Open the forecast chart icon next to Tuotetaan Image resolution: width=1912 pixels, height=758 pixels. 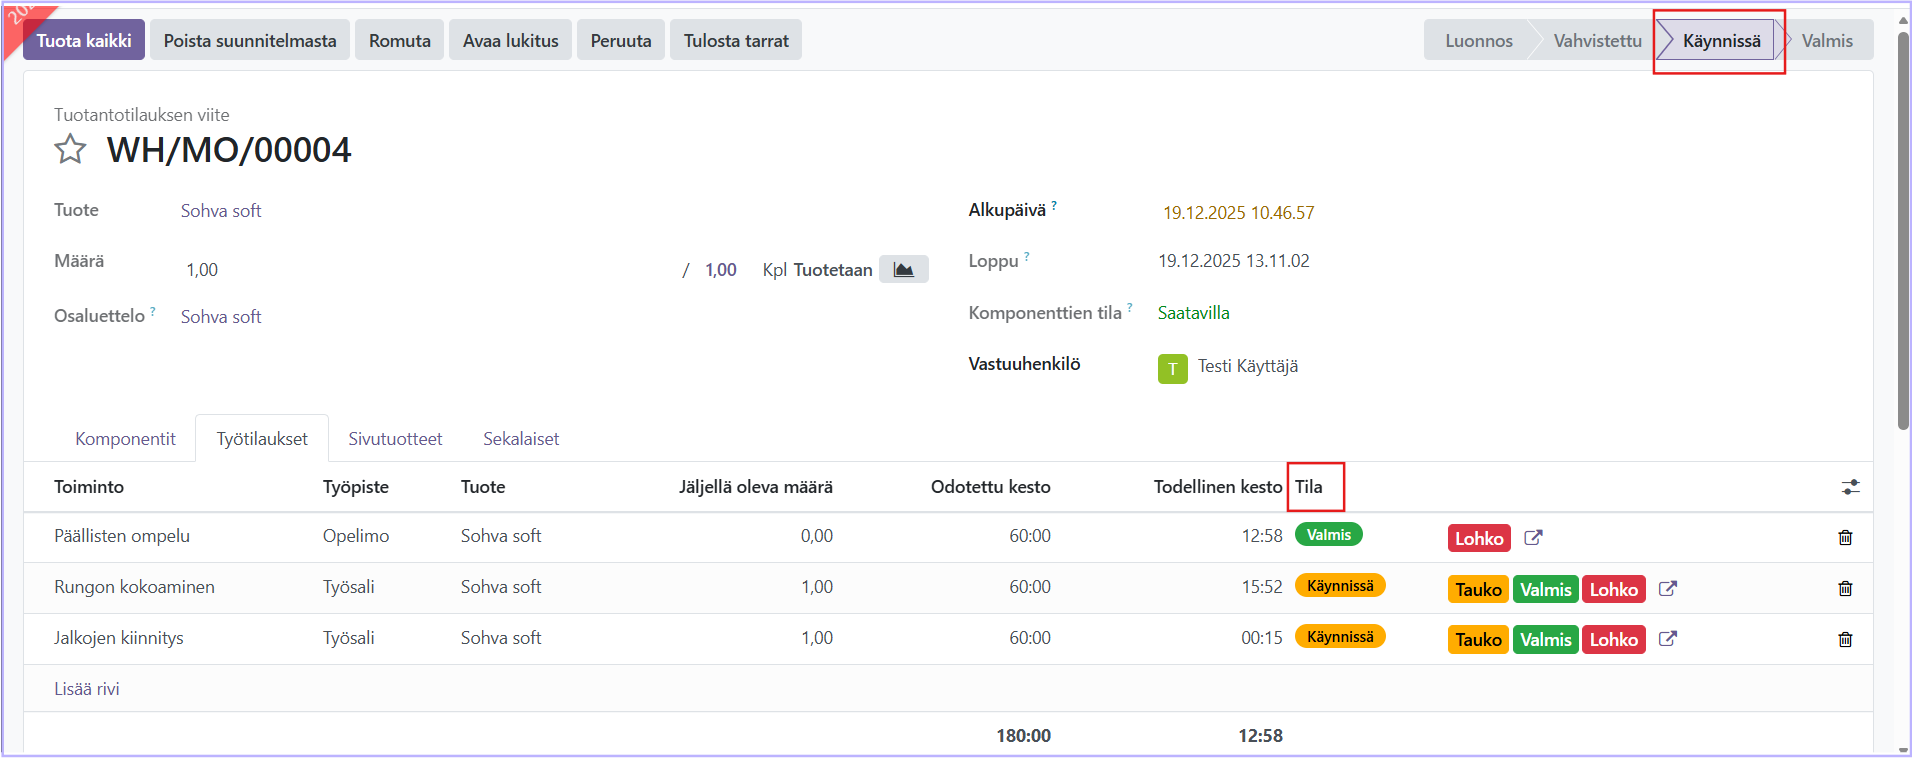903,270
